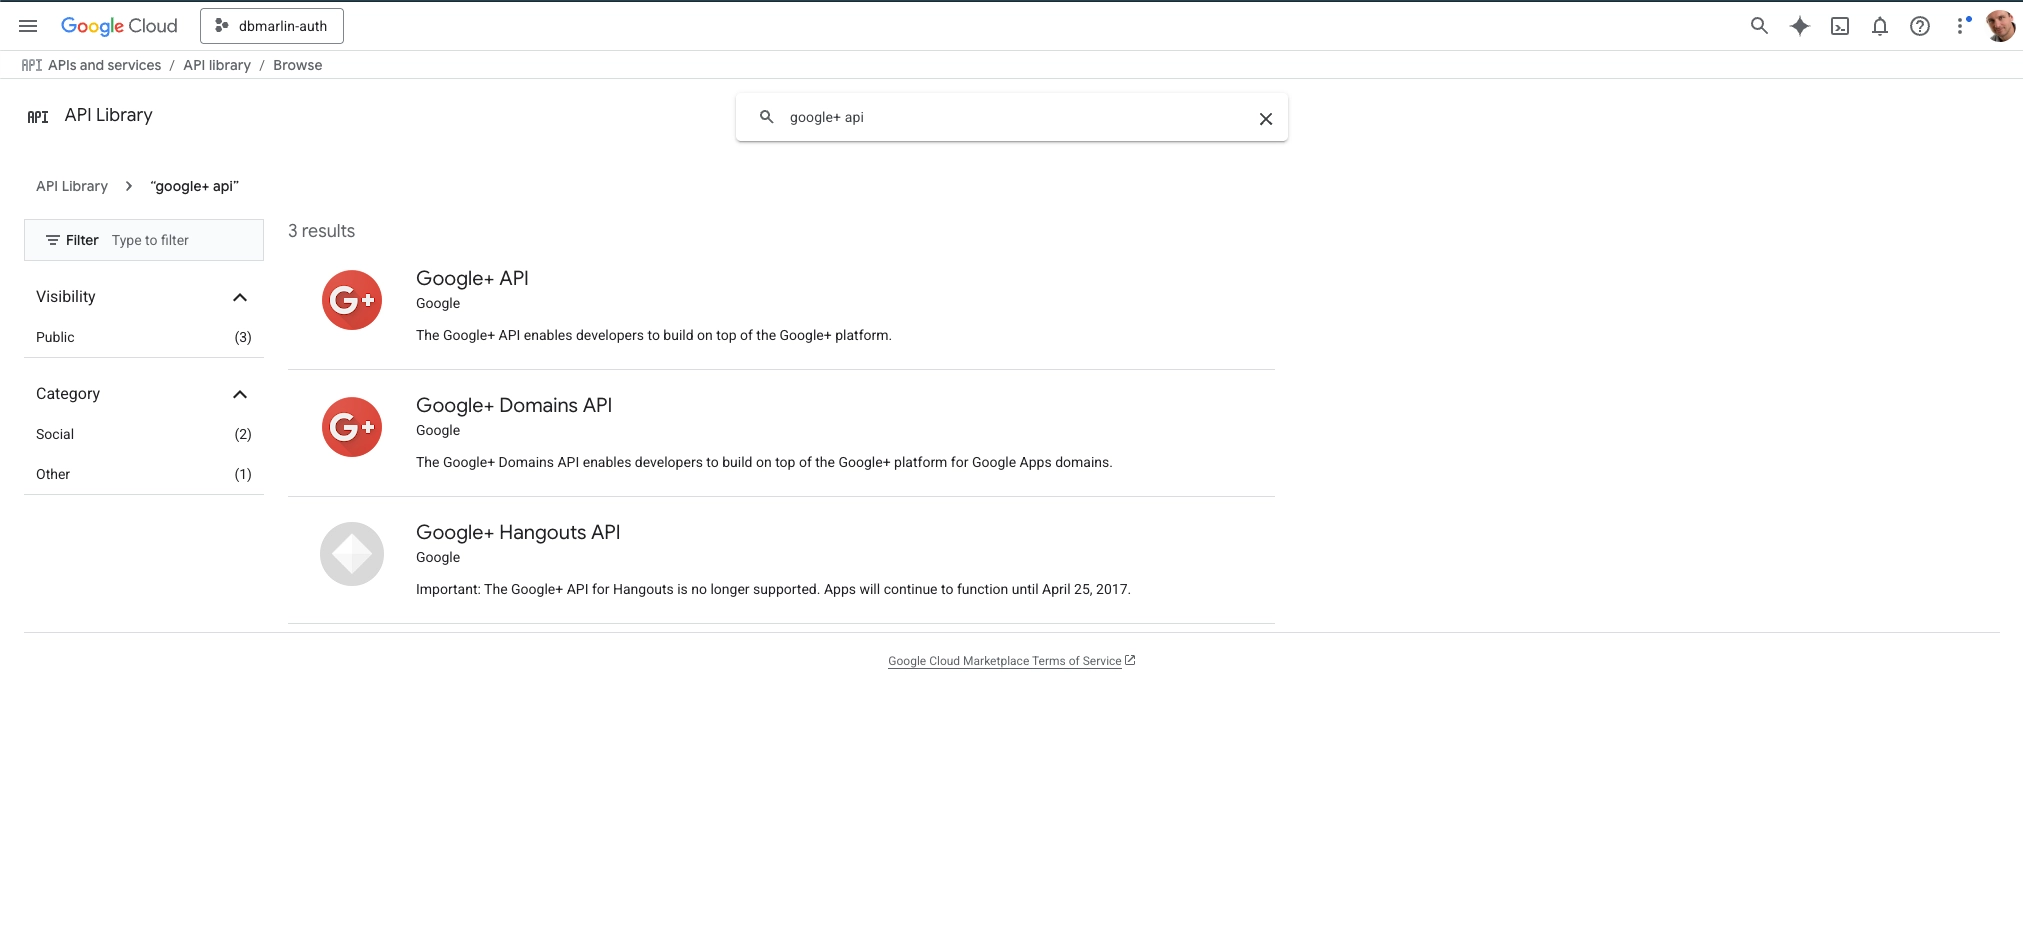Filter results by Social category

(x=54, y=434)
